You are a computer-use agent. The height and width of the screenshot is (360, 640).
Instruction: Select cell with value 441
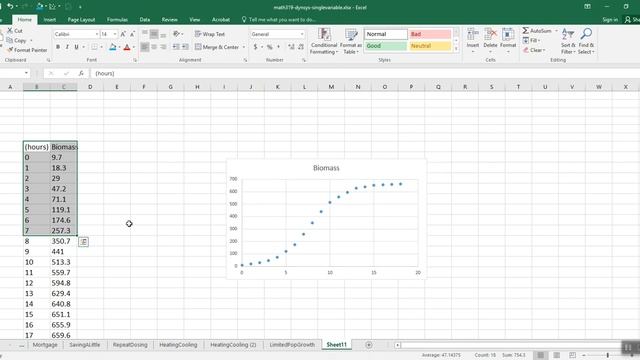point(63,252)
